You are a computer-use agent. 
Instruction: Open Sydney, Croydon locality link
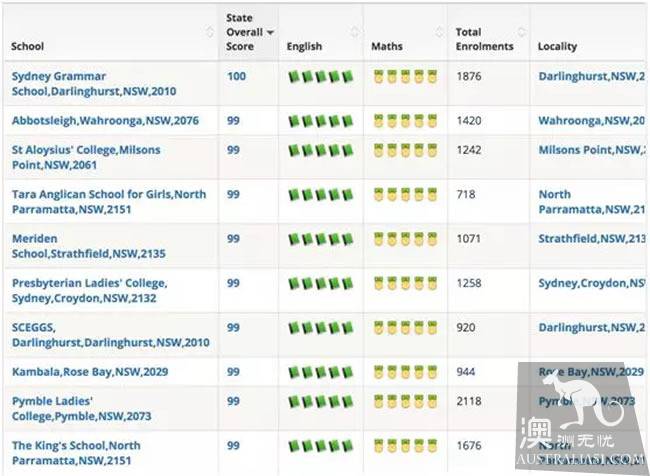[x=592, y=283]
